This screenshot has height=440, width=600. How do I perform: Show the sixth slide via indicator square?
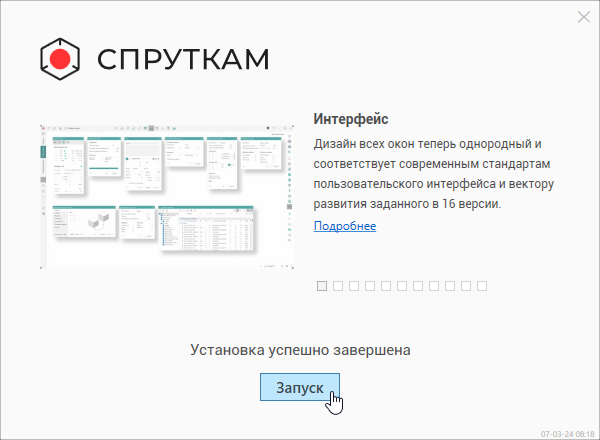(402, 286)
